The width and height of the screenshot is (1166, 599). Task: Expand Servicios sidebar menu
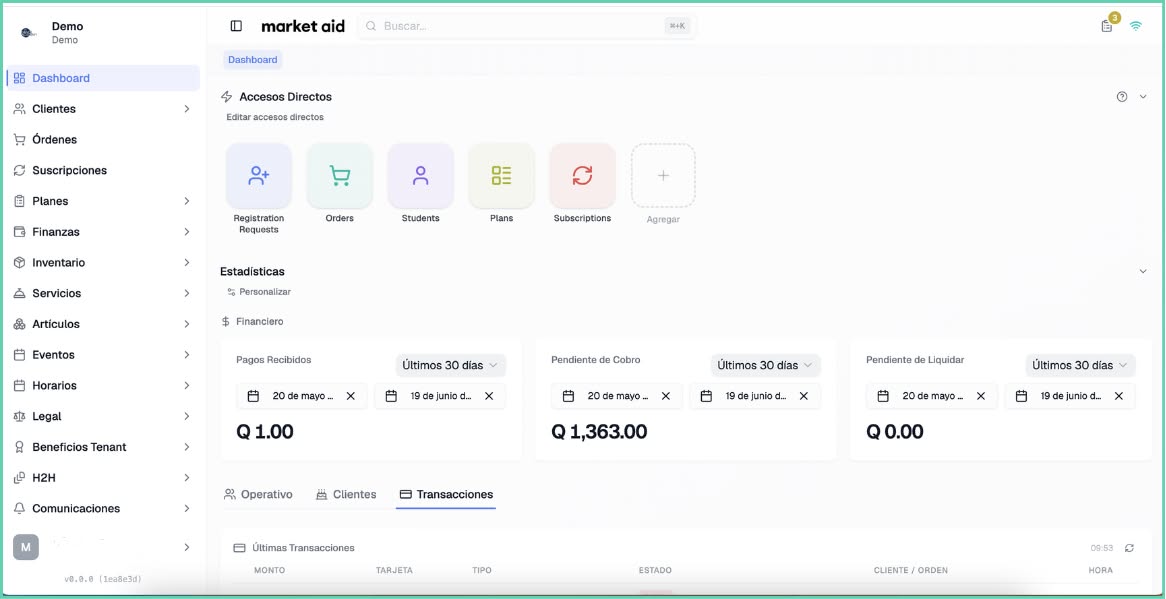point(103,294)
